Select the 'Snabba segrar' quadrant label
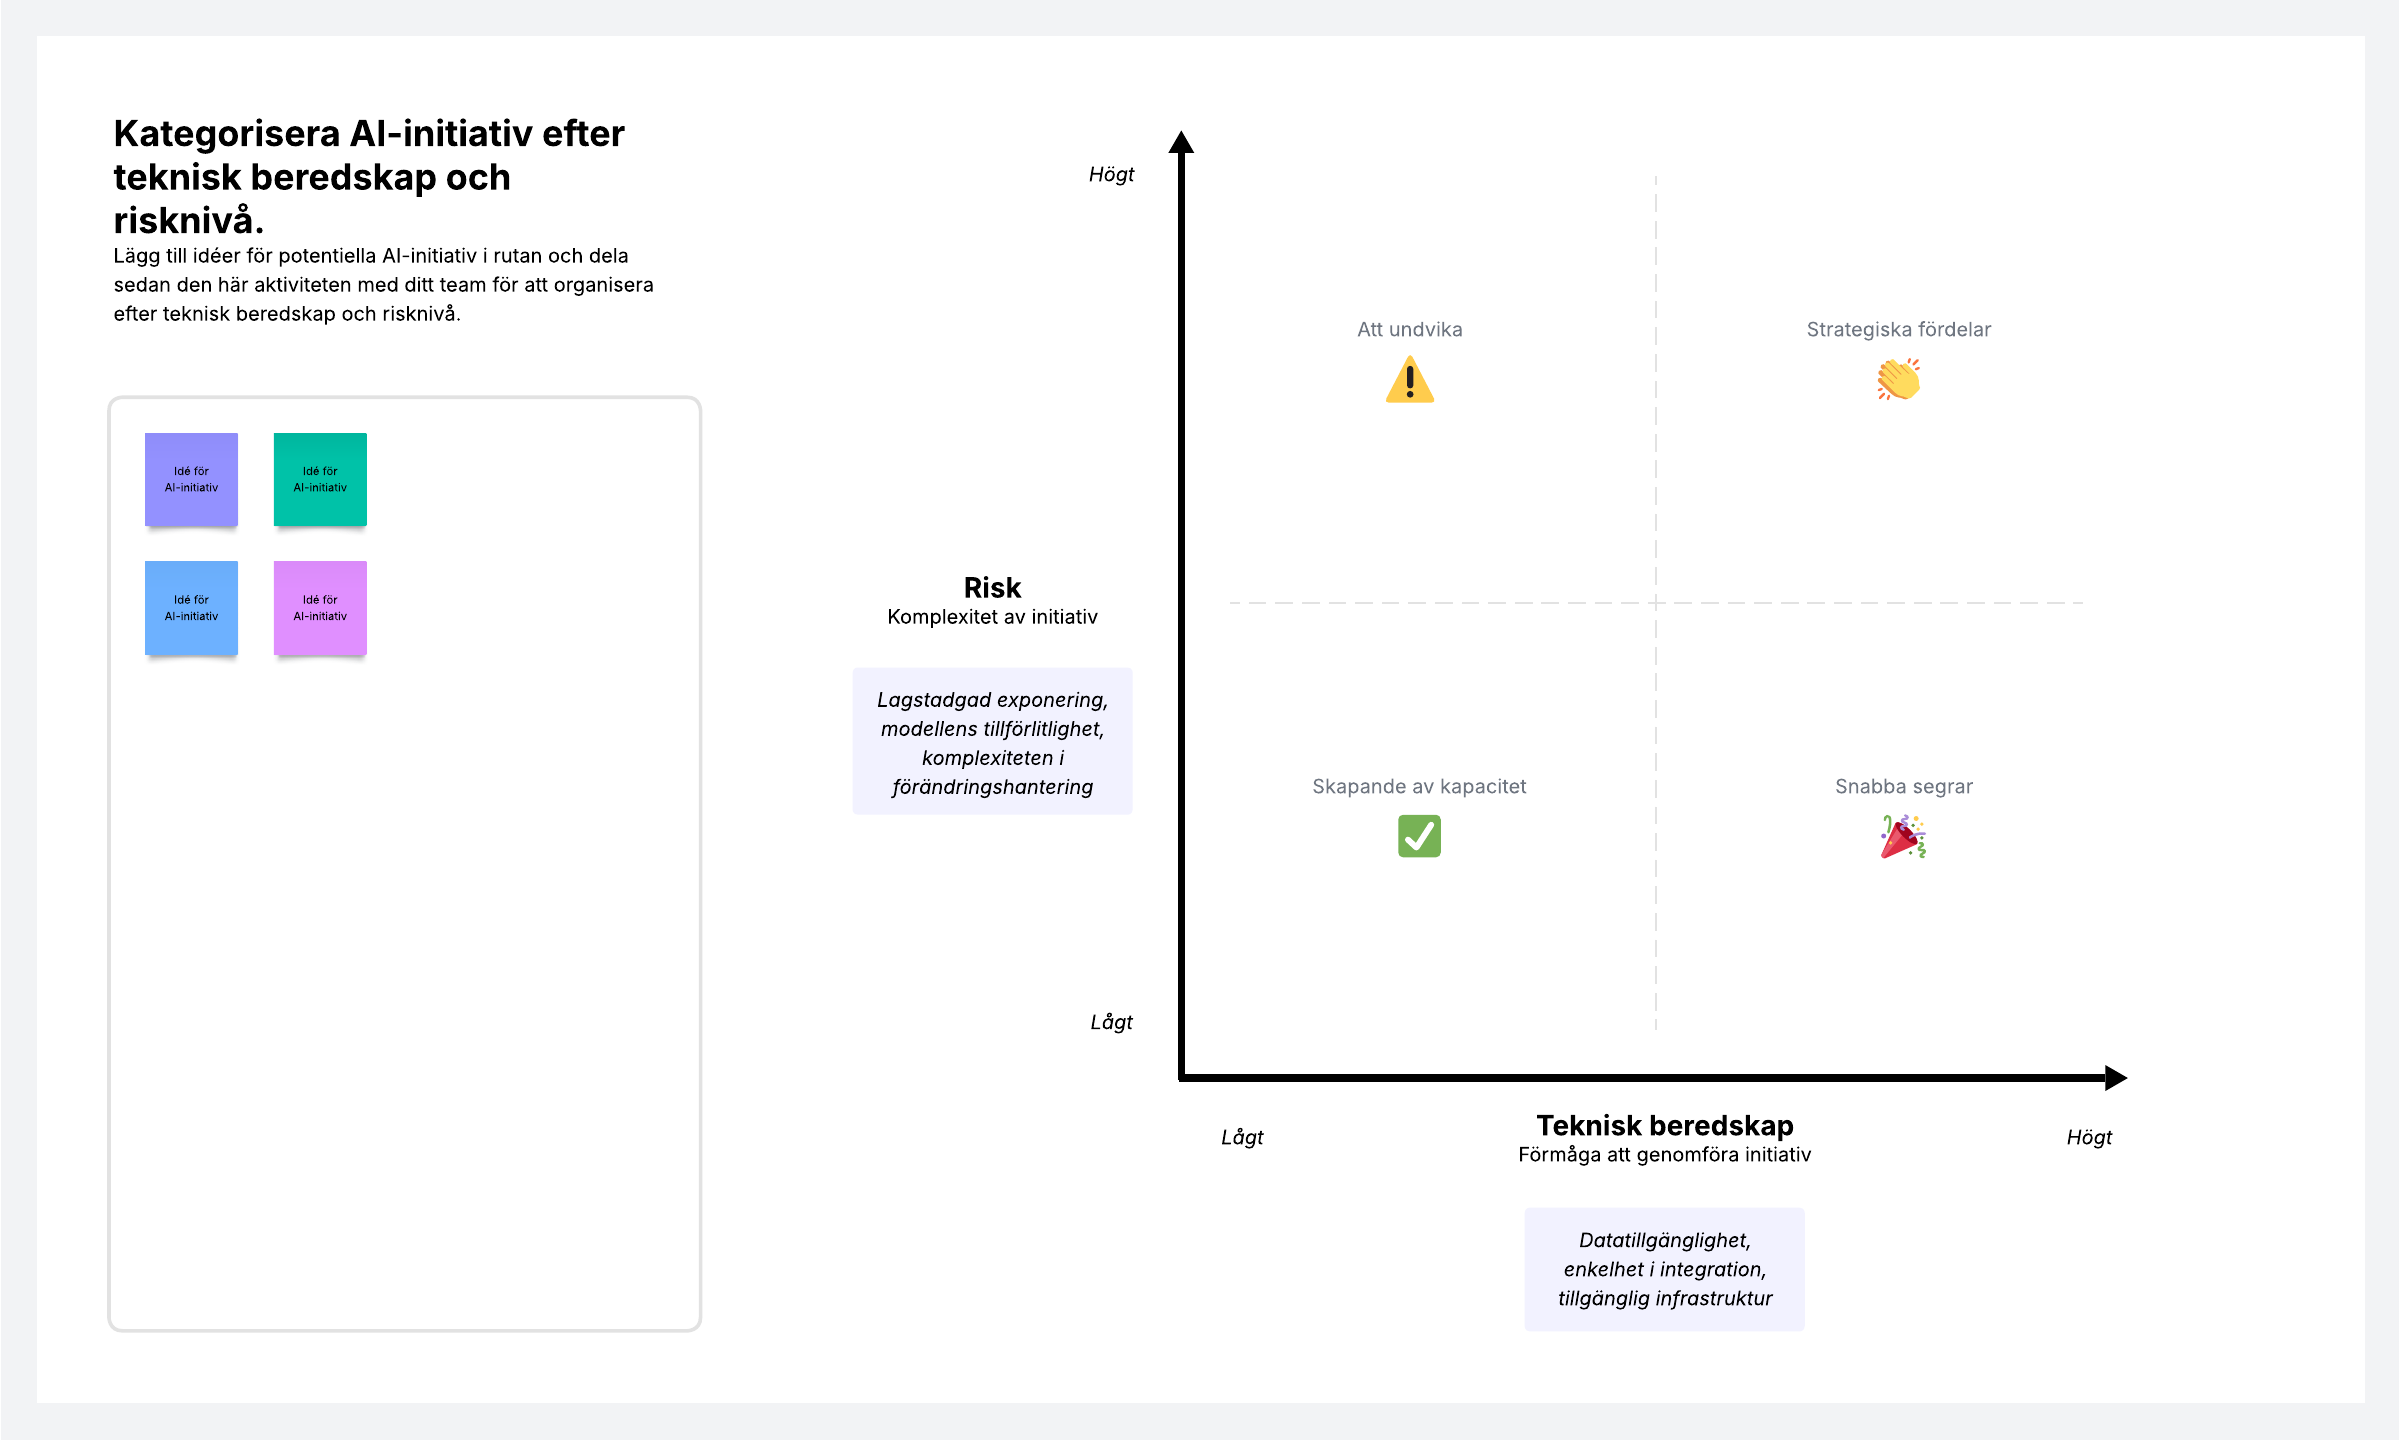 pos(1903,786)
